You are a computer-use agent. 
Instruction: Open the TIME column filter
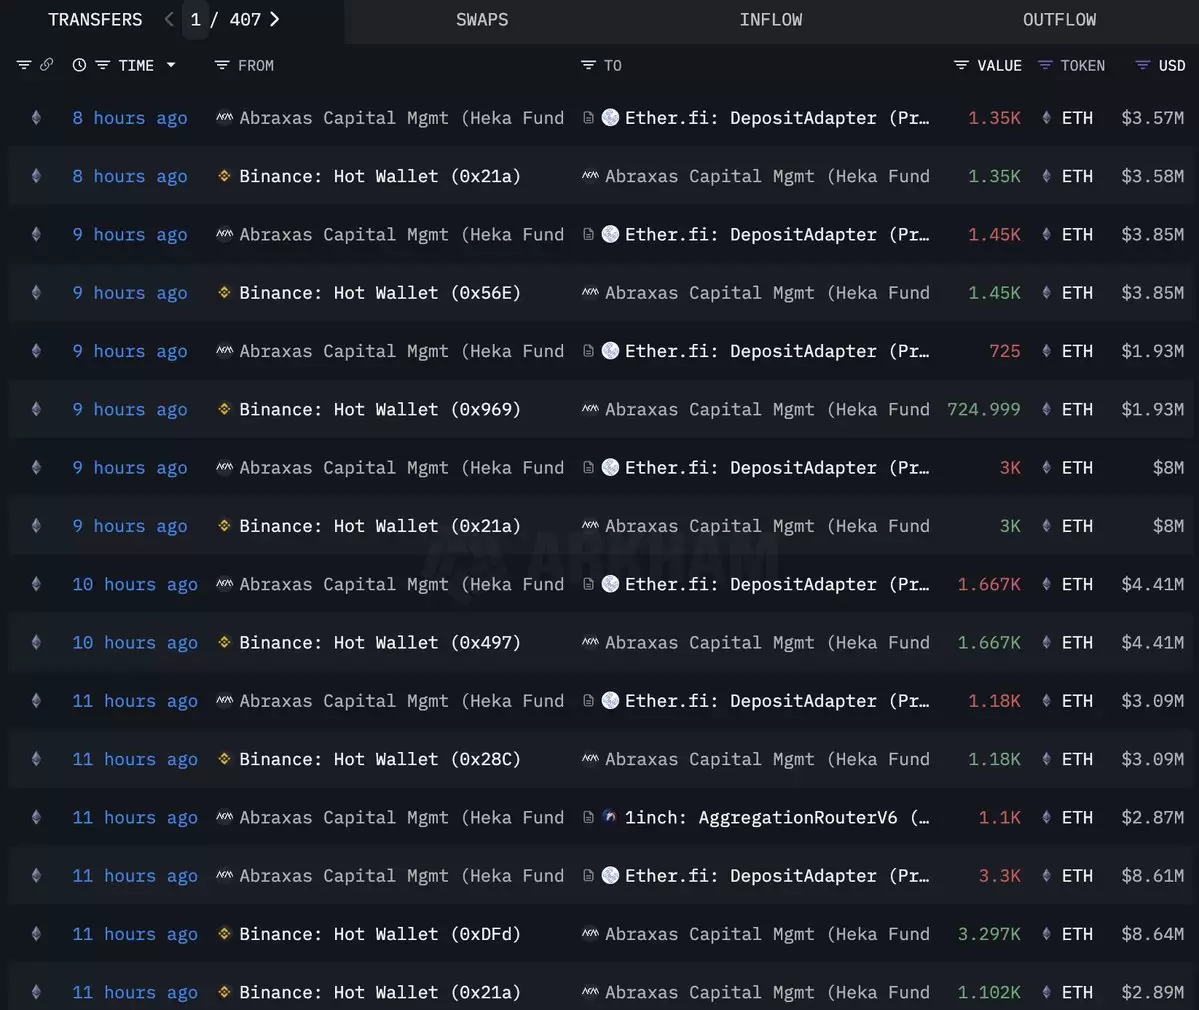click(x=102, y=65)
